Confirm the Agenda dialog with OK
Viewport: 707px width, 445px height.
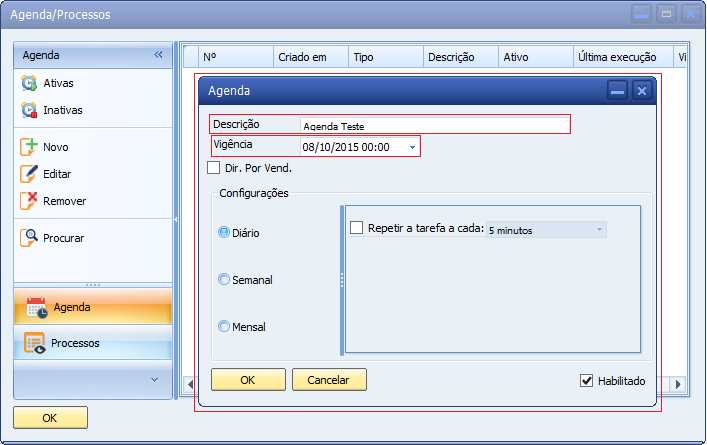click(248, 380)
